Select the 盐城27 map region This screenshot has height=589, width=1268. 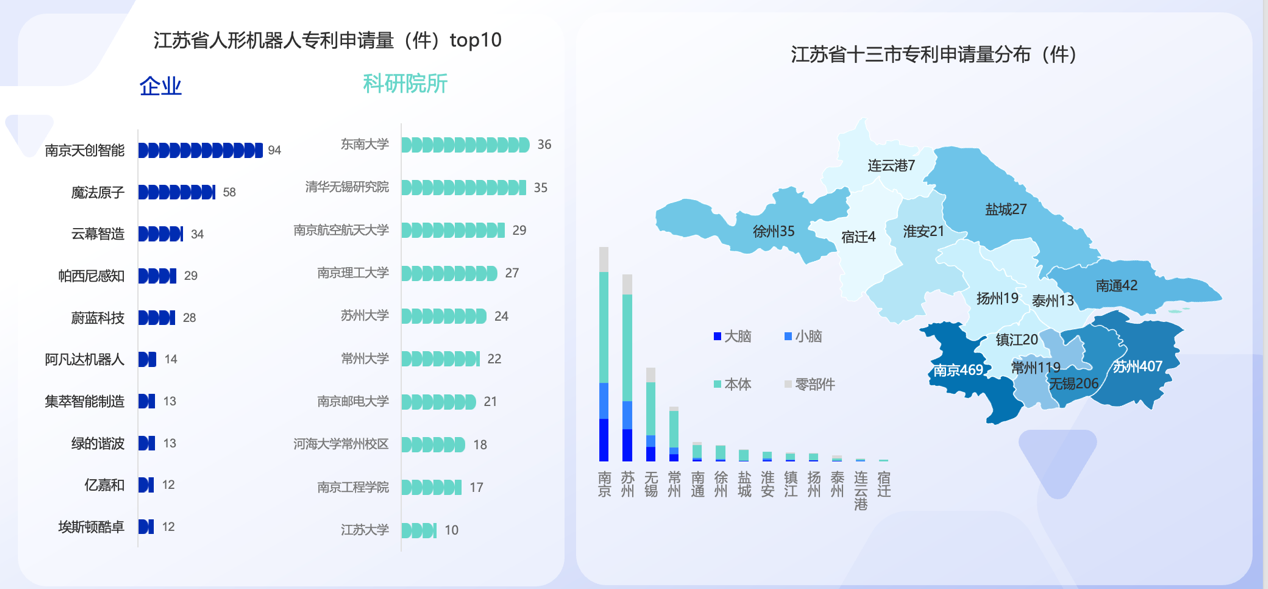tap(1005, 209)
